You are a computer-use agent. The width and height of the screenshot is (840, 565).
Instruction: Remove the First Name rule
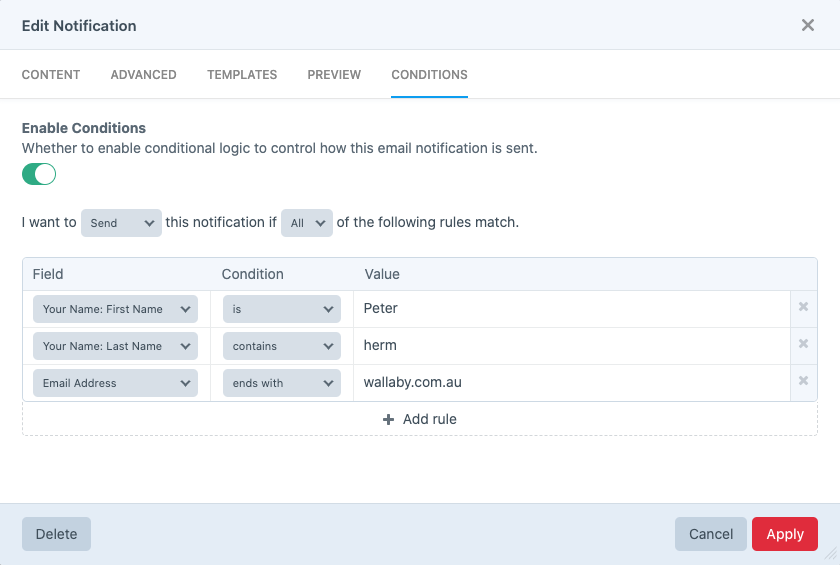point(803,308)
